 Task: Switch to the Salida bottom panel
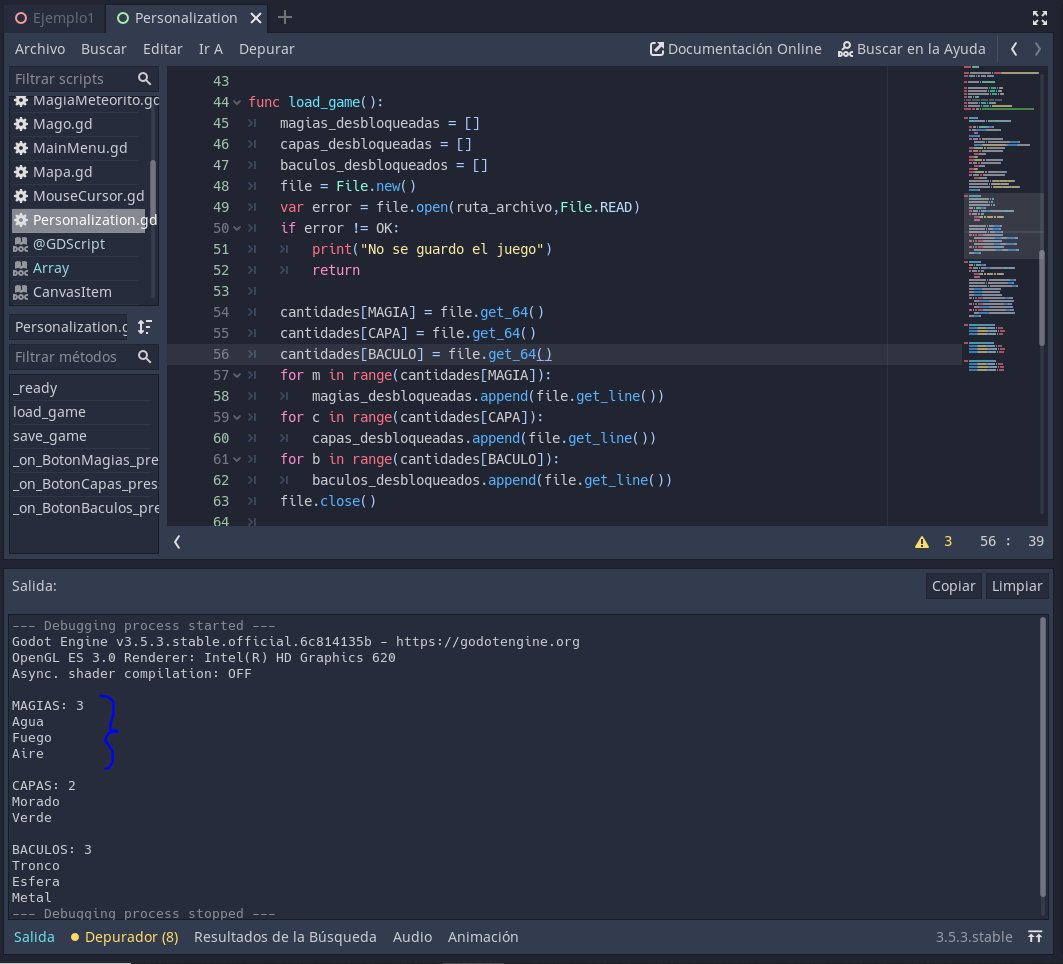click(34, 937)
